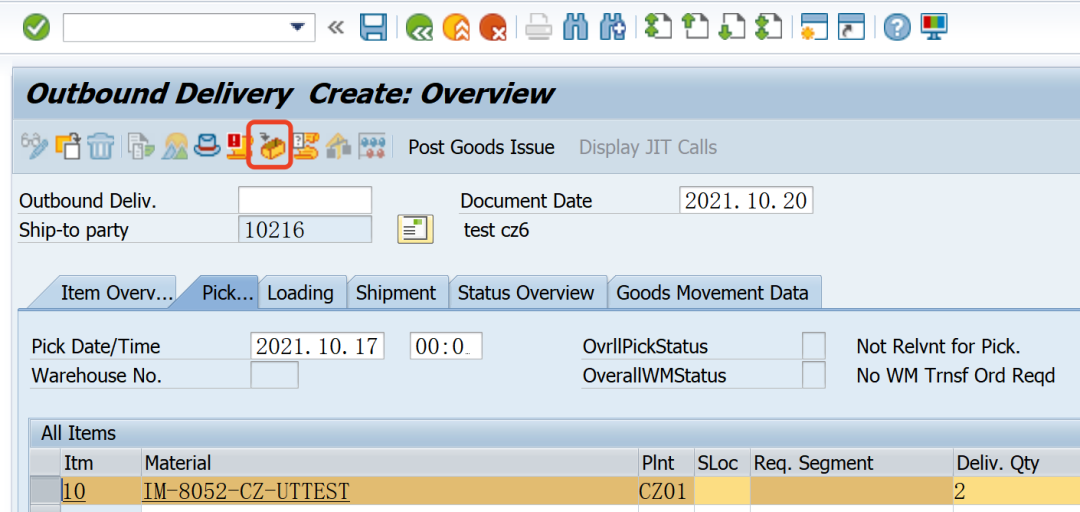
Task: Click the Itm column header
Action: 101,462
